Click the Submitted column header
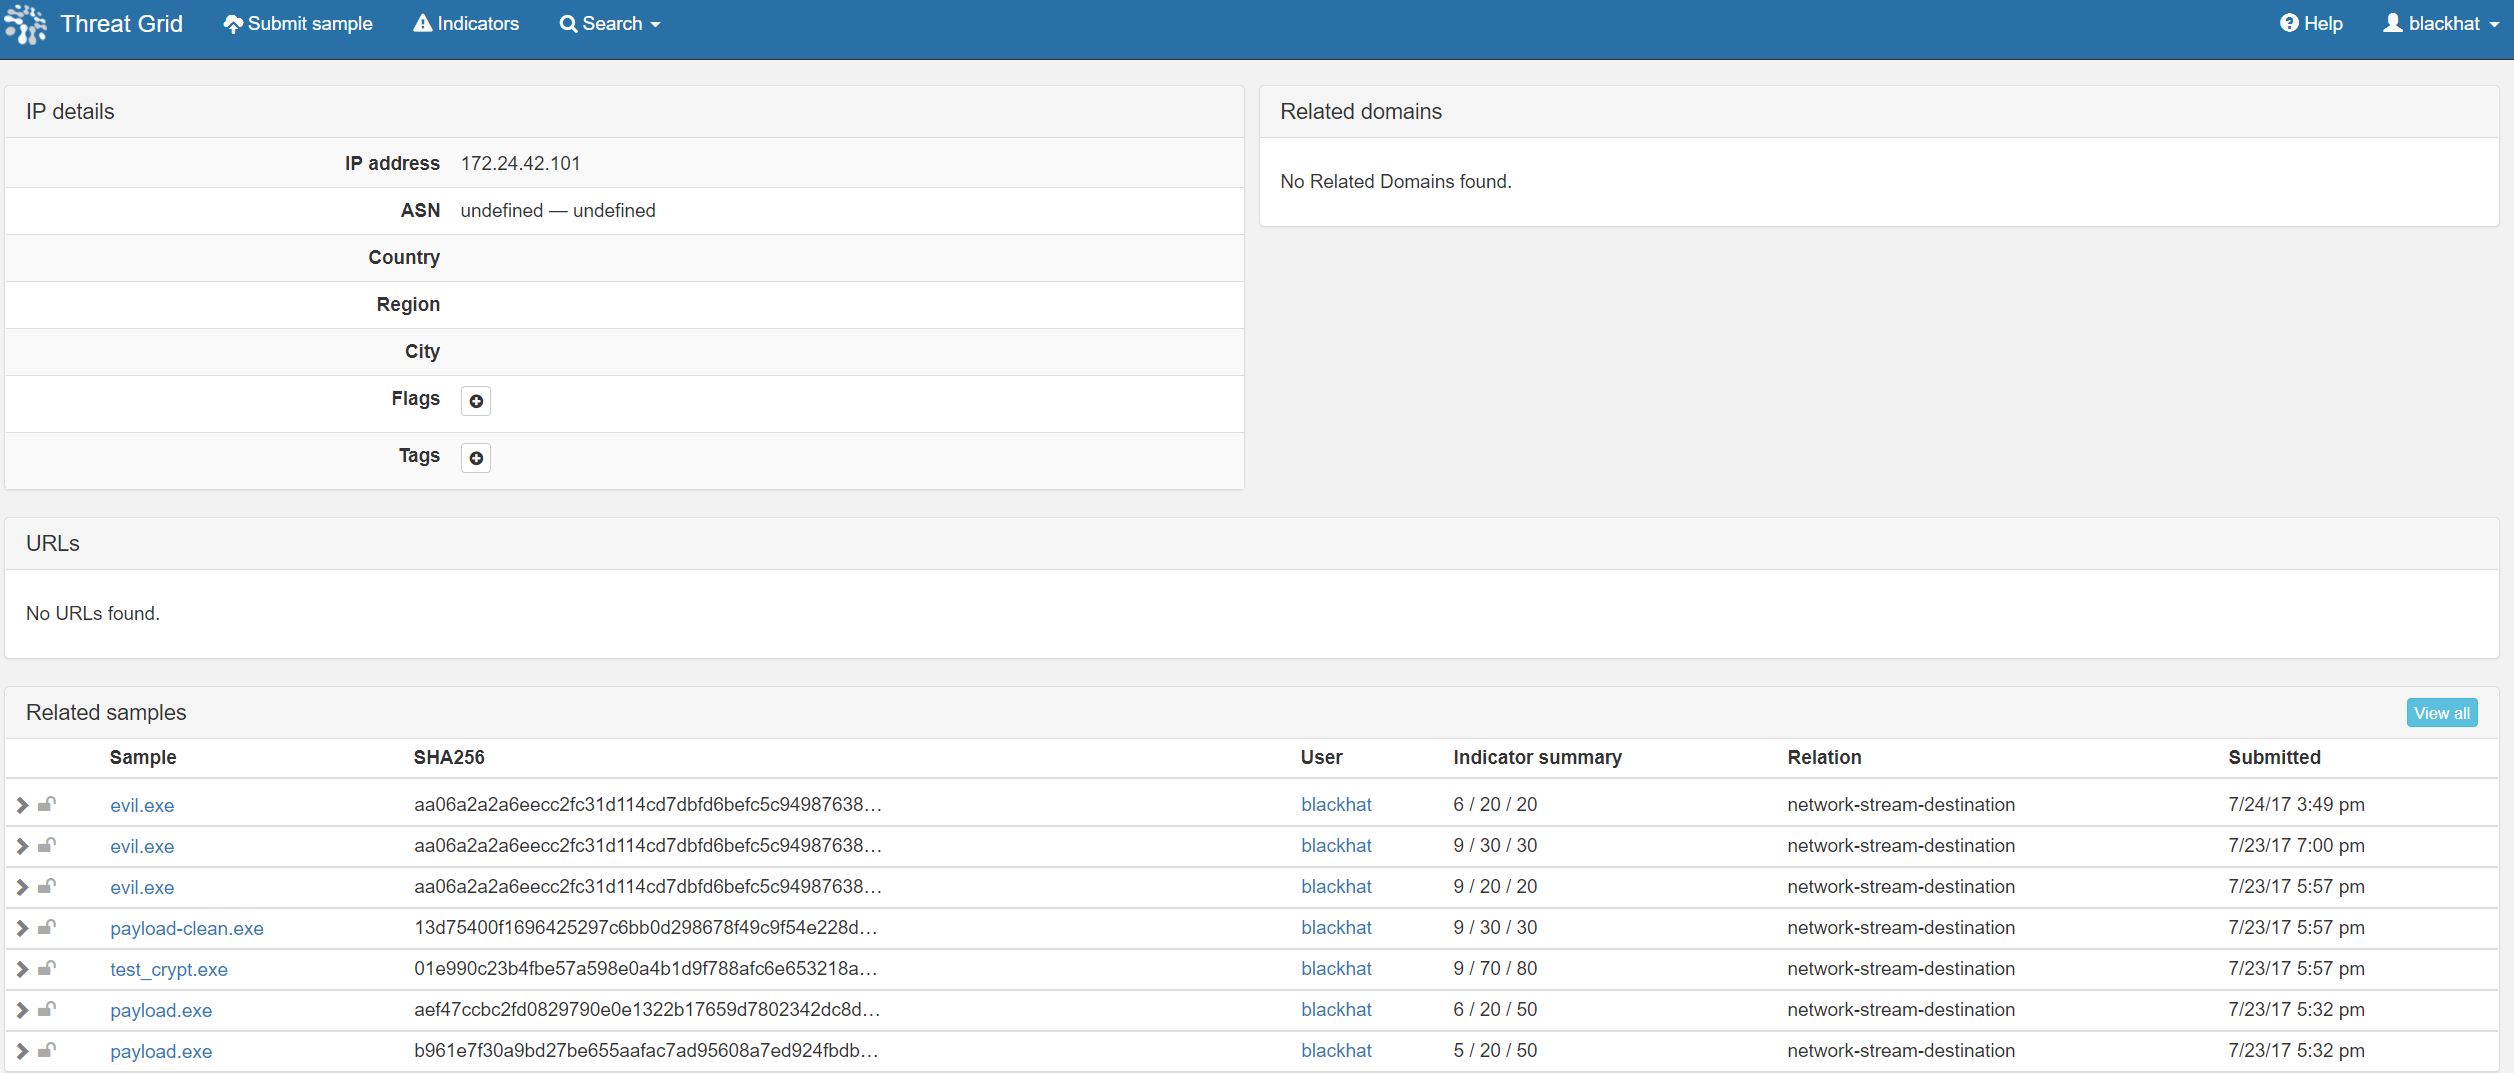The width and height of the screenshot is (2514, 1073). click(x=2274, y=758)
